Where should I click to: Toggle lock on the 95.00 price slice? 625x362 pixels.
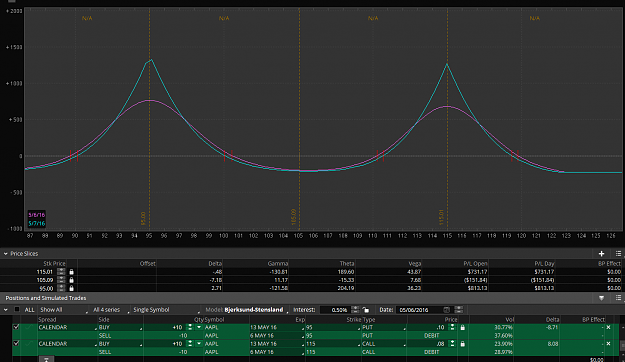(x=71, y=288)
